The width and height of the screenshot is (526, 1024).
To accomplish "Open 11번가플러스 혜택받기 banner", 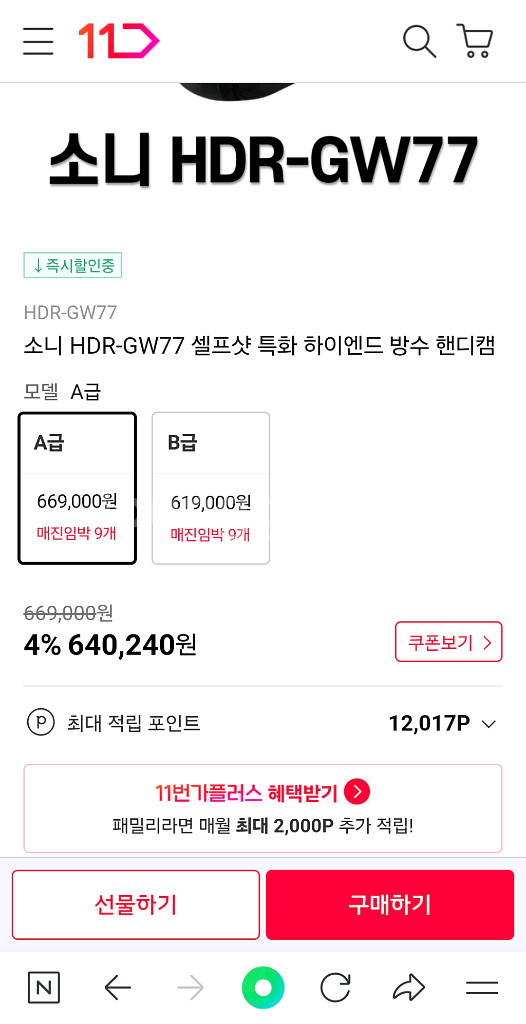I will tap(263, 808).
